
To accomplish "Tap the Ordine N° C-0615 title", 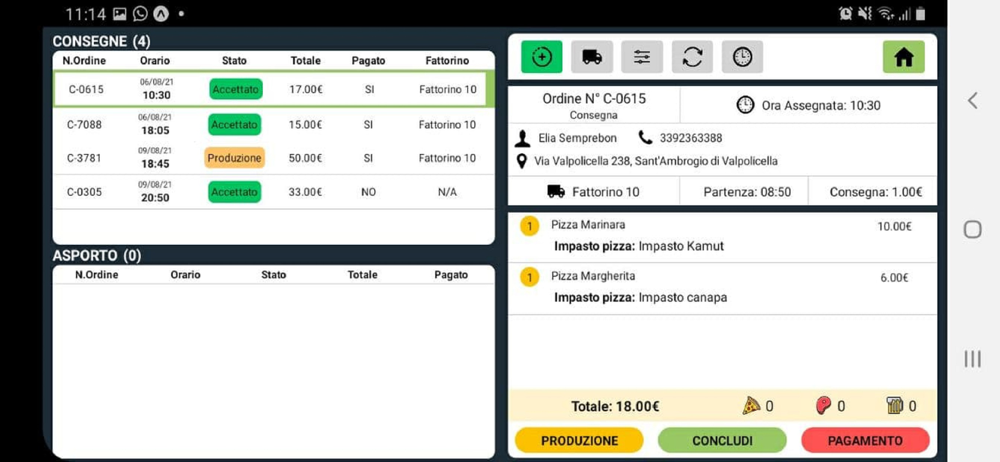I will (x=594, y=99).
